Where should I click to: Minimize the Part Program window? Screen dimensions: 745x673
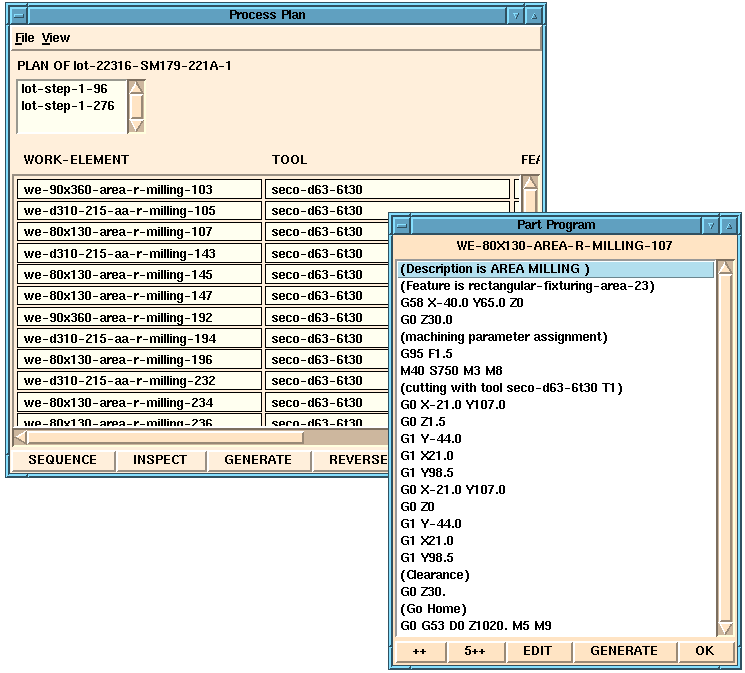[x=711, y=225]
